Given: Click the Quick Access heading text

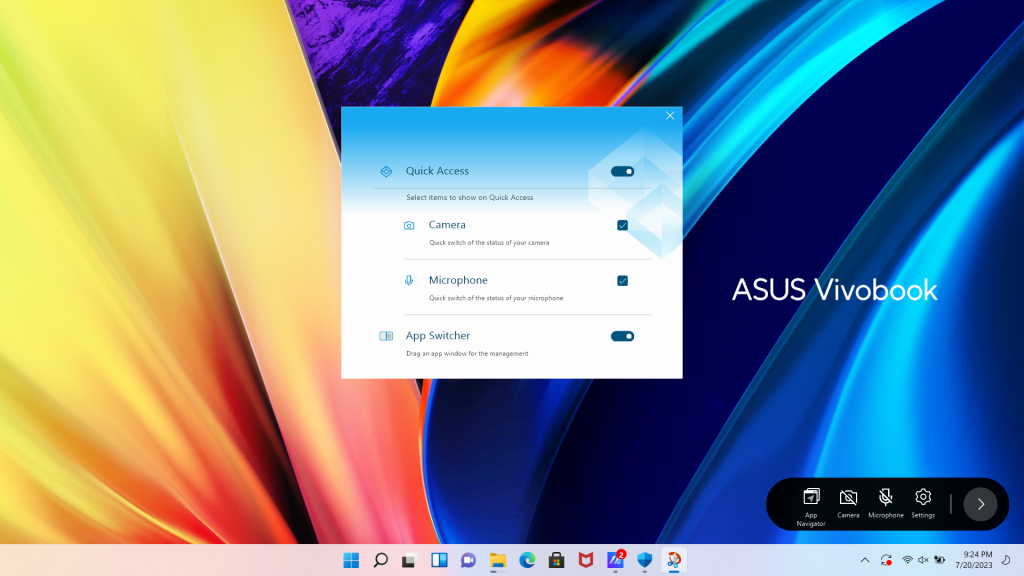Looking at the screenshot, I should [x=437, y=171].
